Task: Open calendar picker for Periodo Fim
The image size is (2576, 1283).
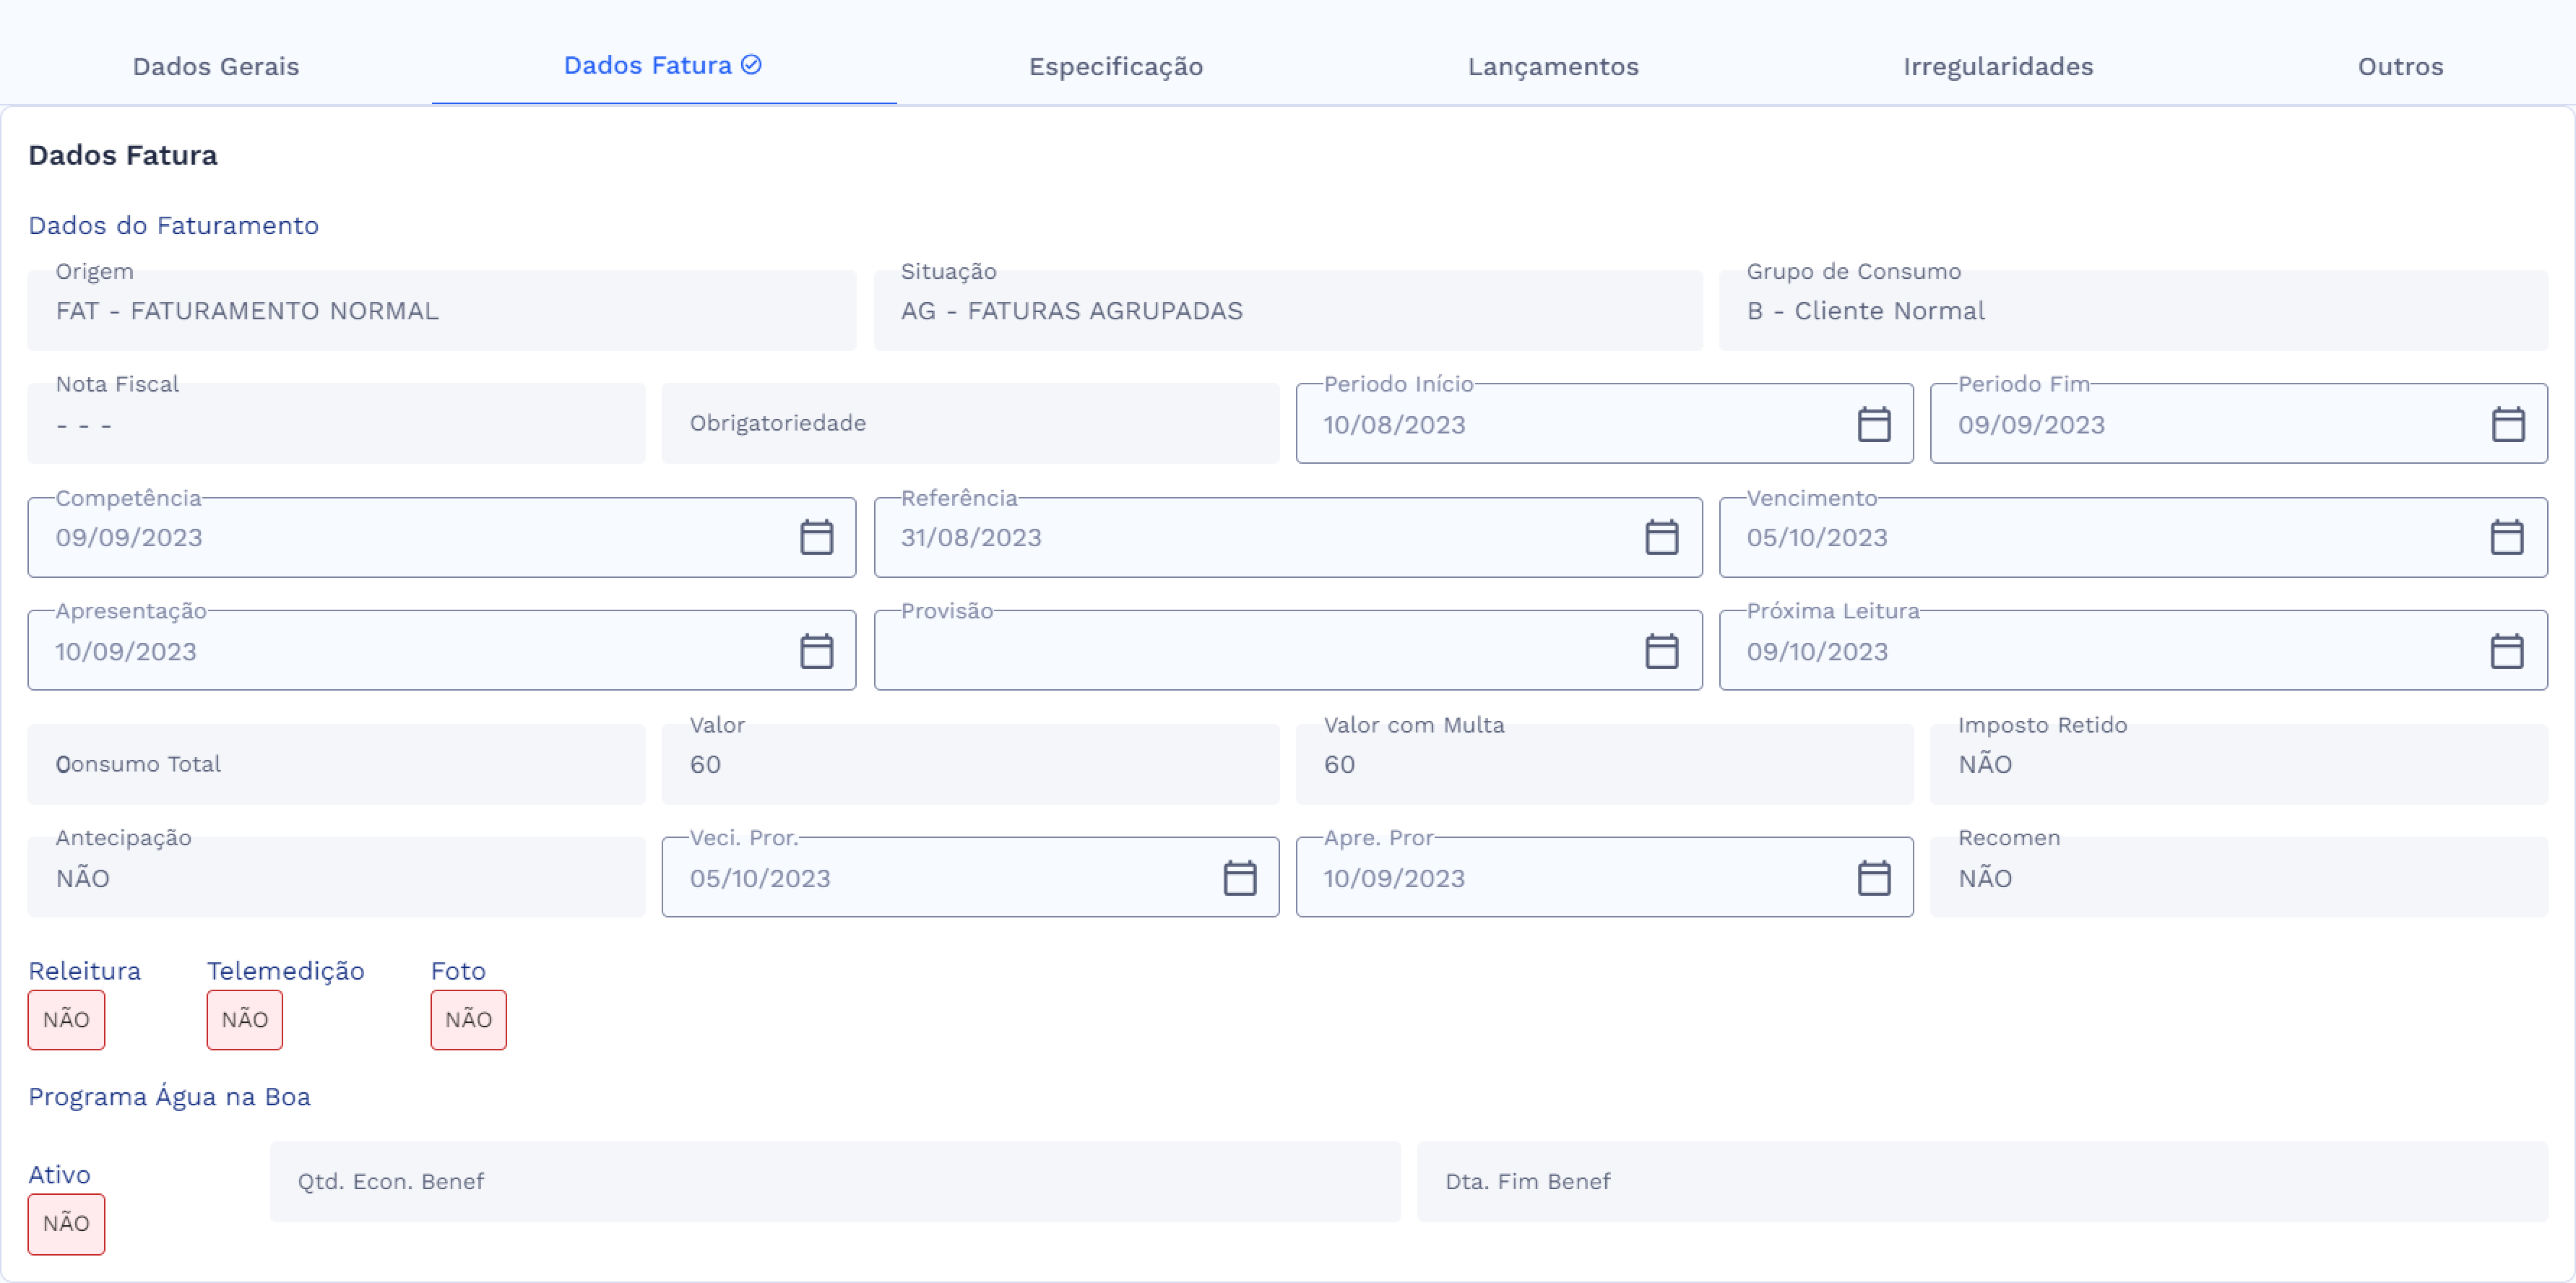Action: 2507,424
